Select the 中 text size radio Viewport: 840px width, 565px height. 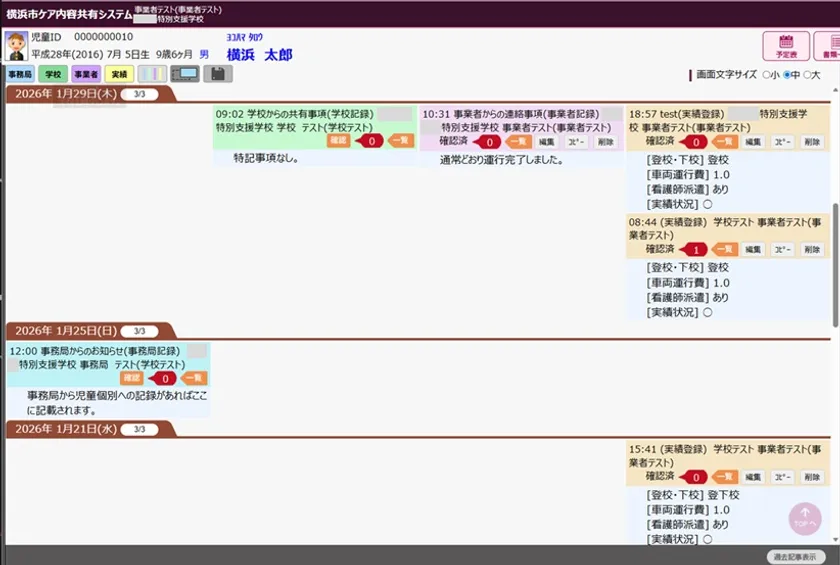(787, 75)
